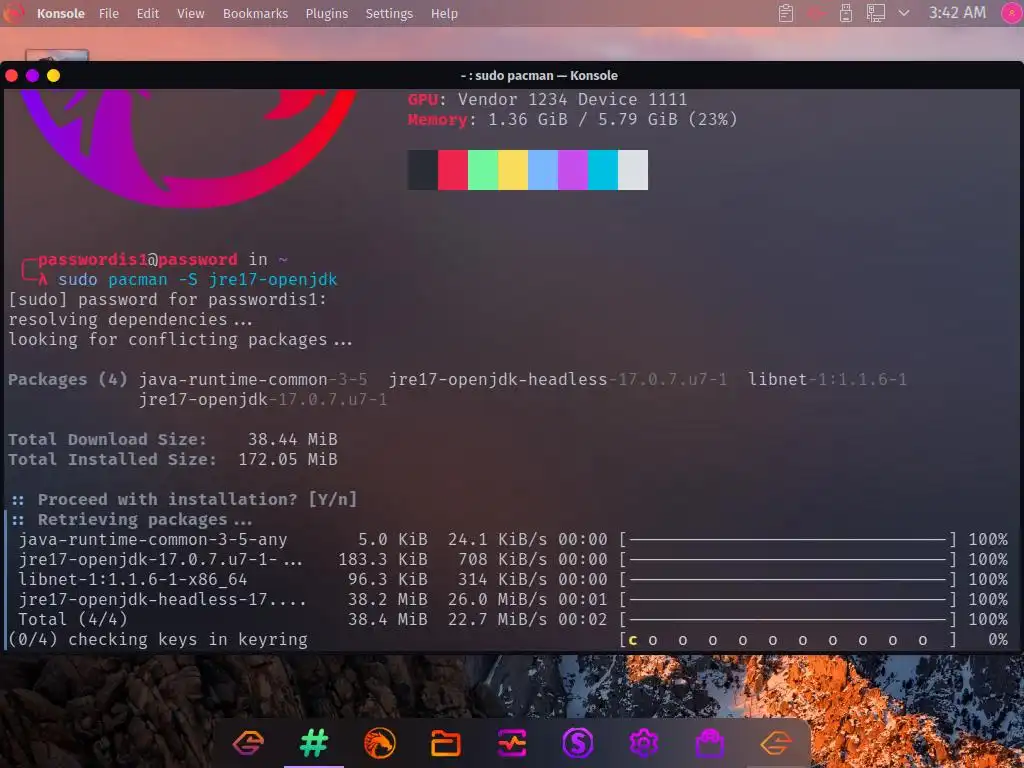Click 'java-runtime-common-3-5' in the Packages list
This screenshot has height=768, width=1024.
click(253, 379)
